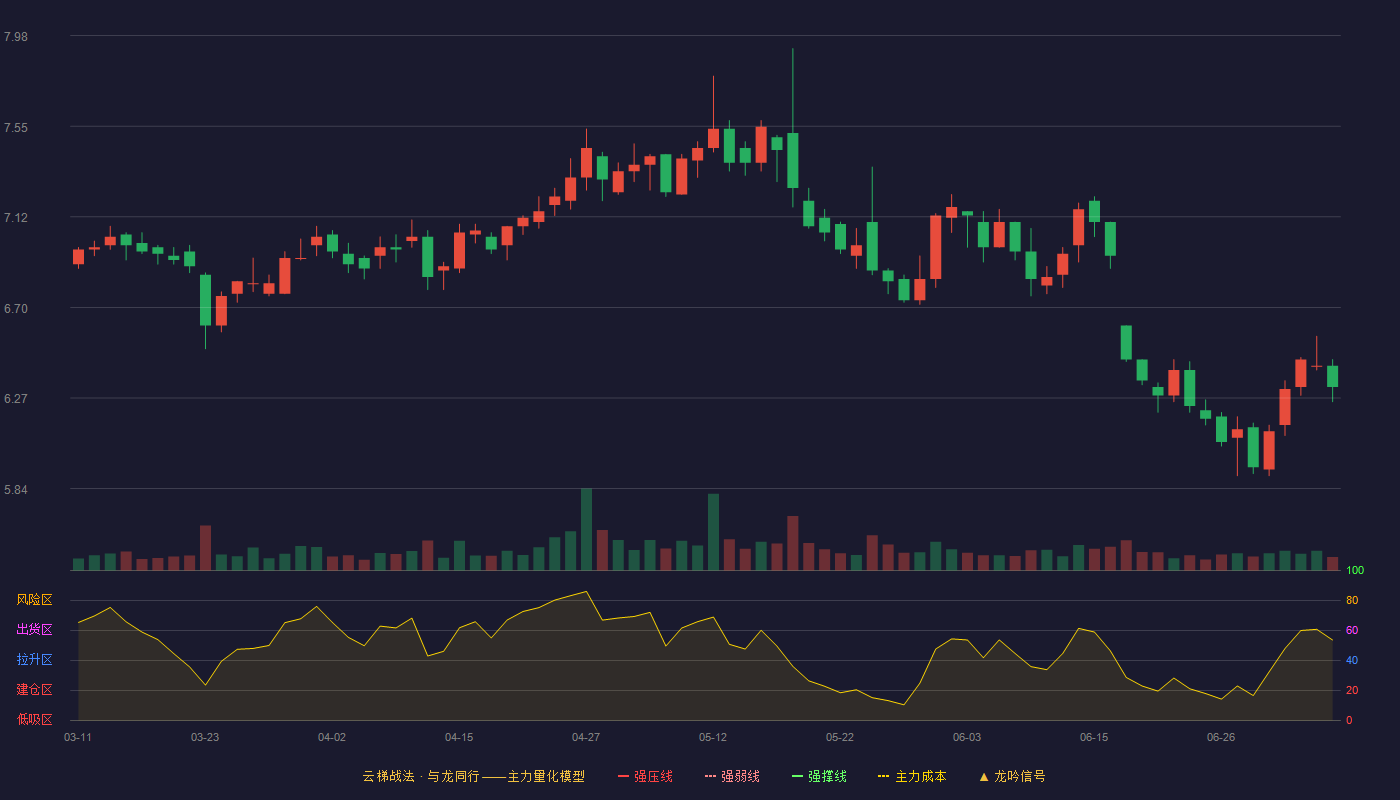Pick the 06-26 date label

pos(1221,737)
